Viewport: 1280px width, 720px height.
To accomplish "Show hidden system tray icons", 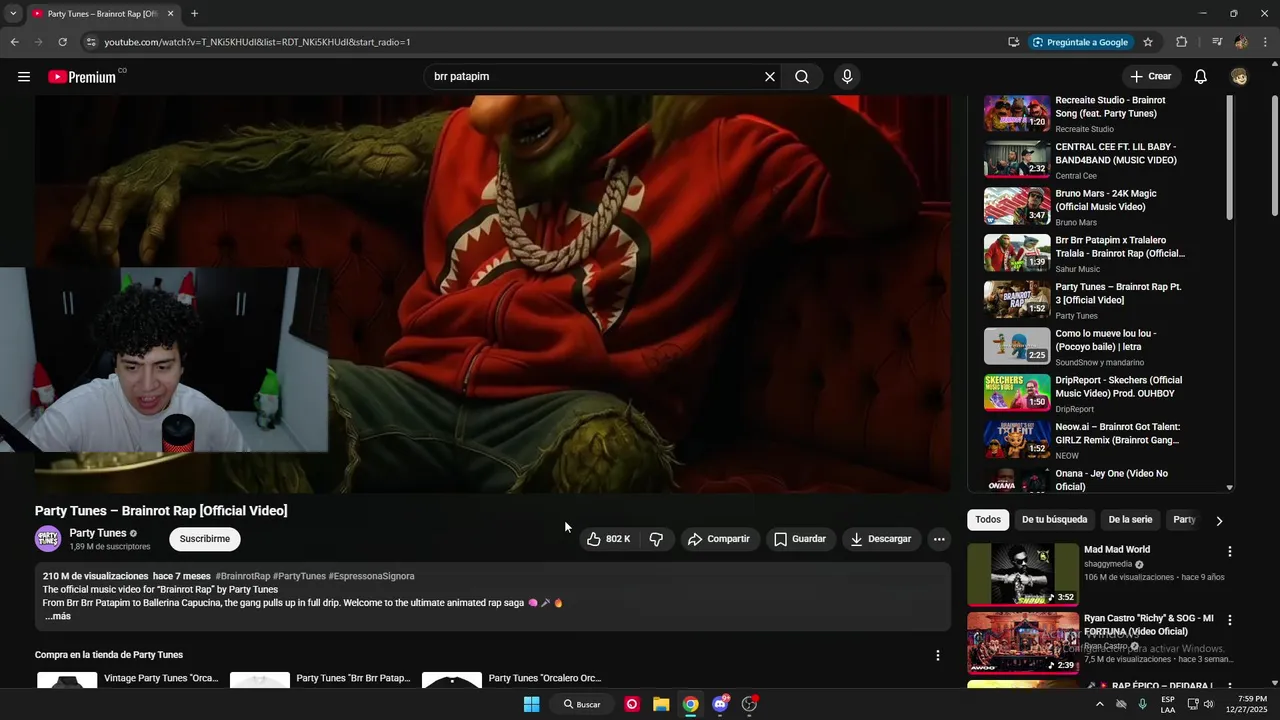I will (1100, 704).
